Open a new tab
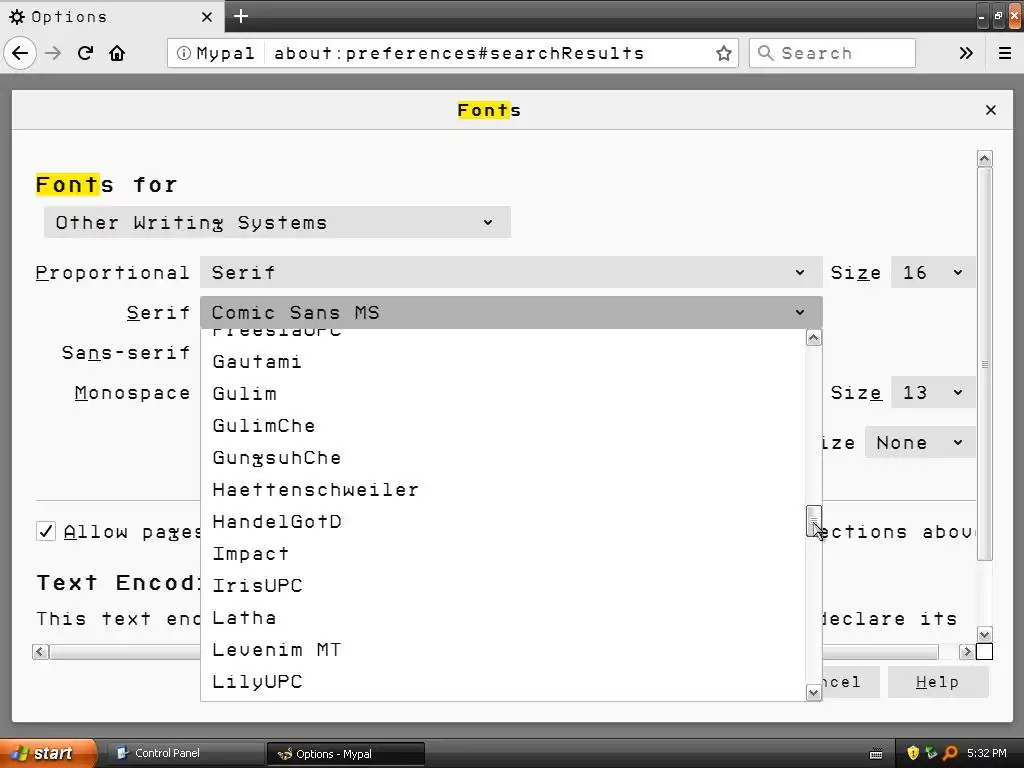Screen dimensions: 1024x768 (x=240, y=16)
